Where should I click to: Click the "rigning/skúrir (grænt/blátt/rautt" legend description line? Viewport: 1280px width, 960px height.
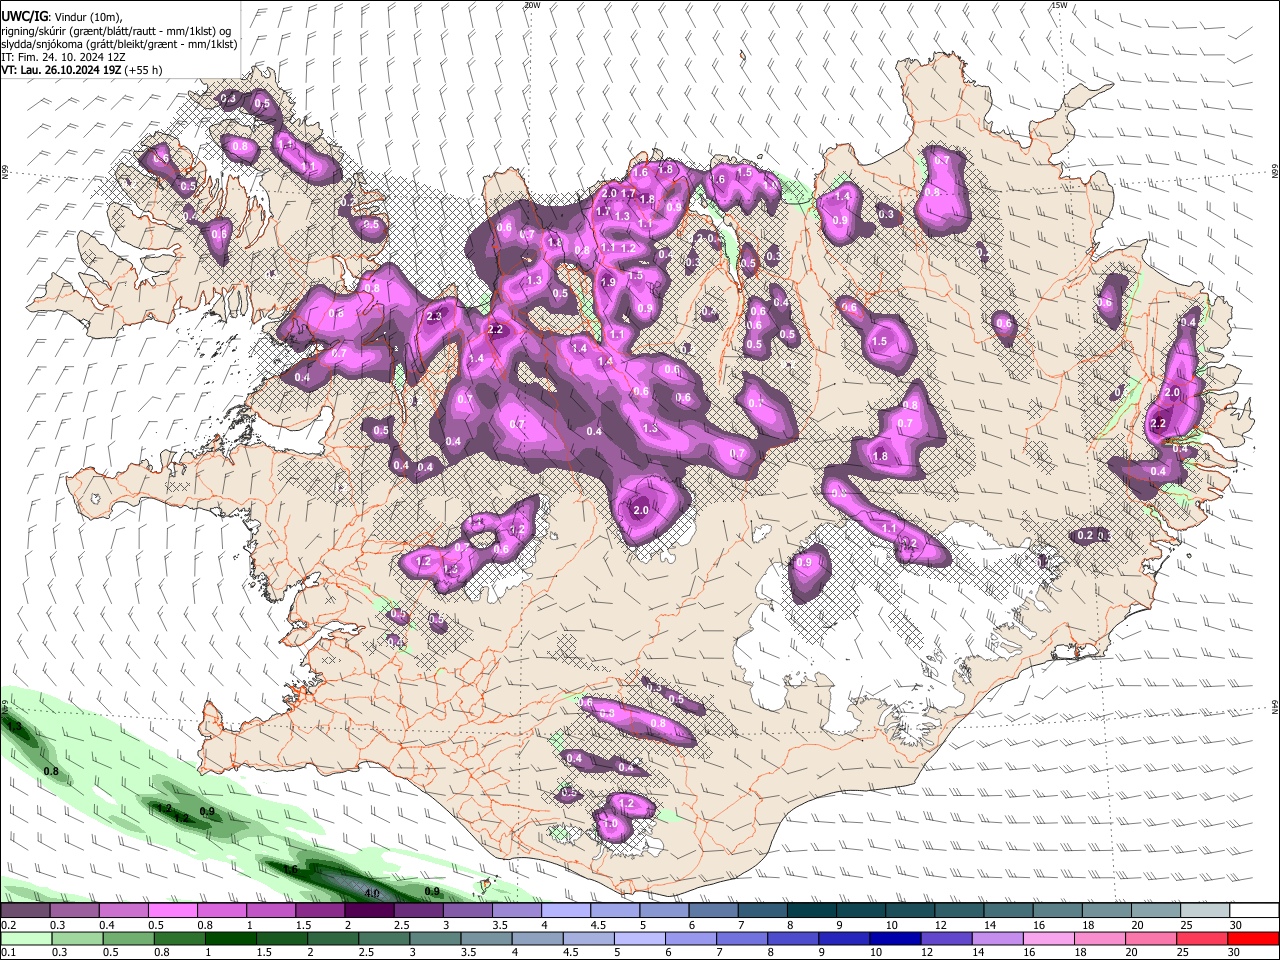[118, 31]
